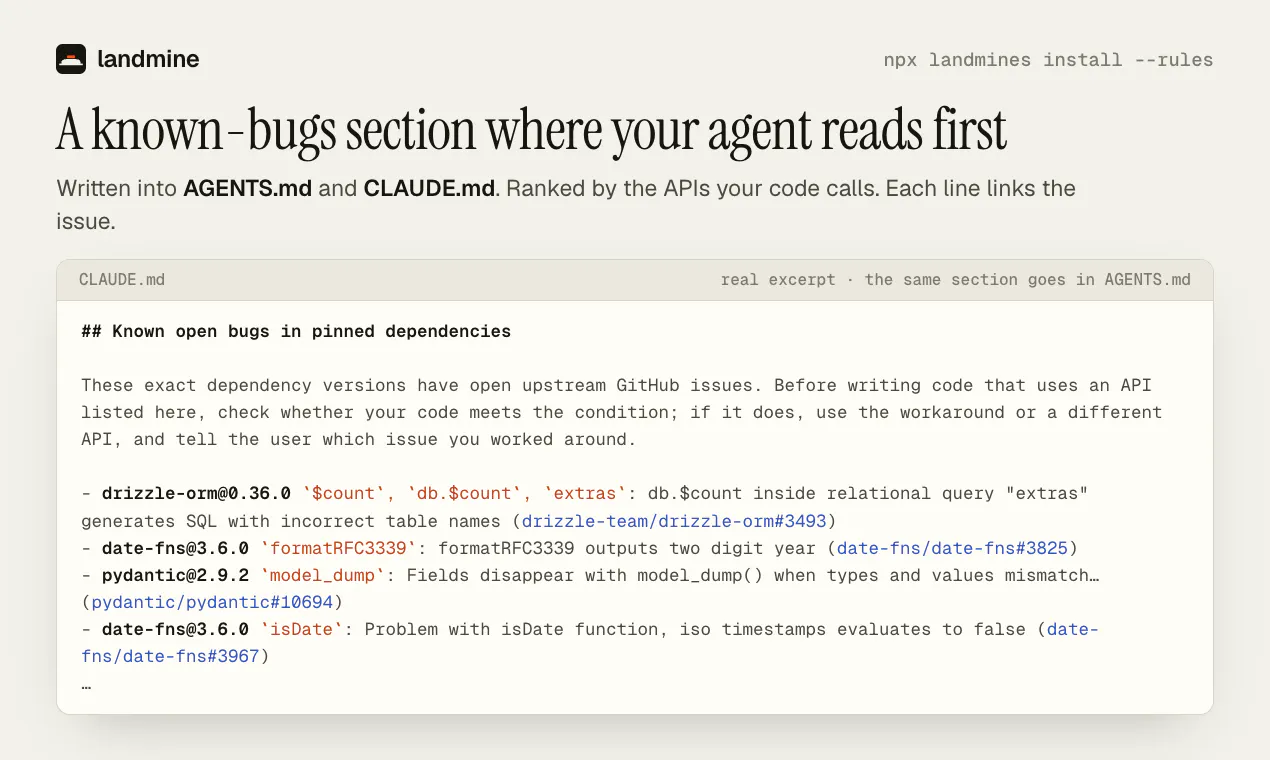
Task: Click the landmine brand name
Action: coord(148,59)
